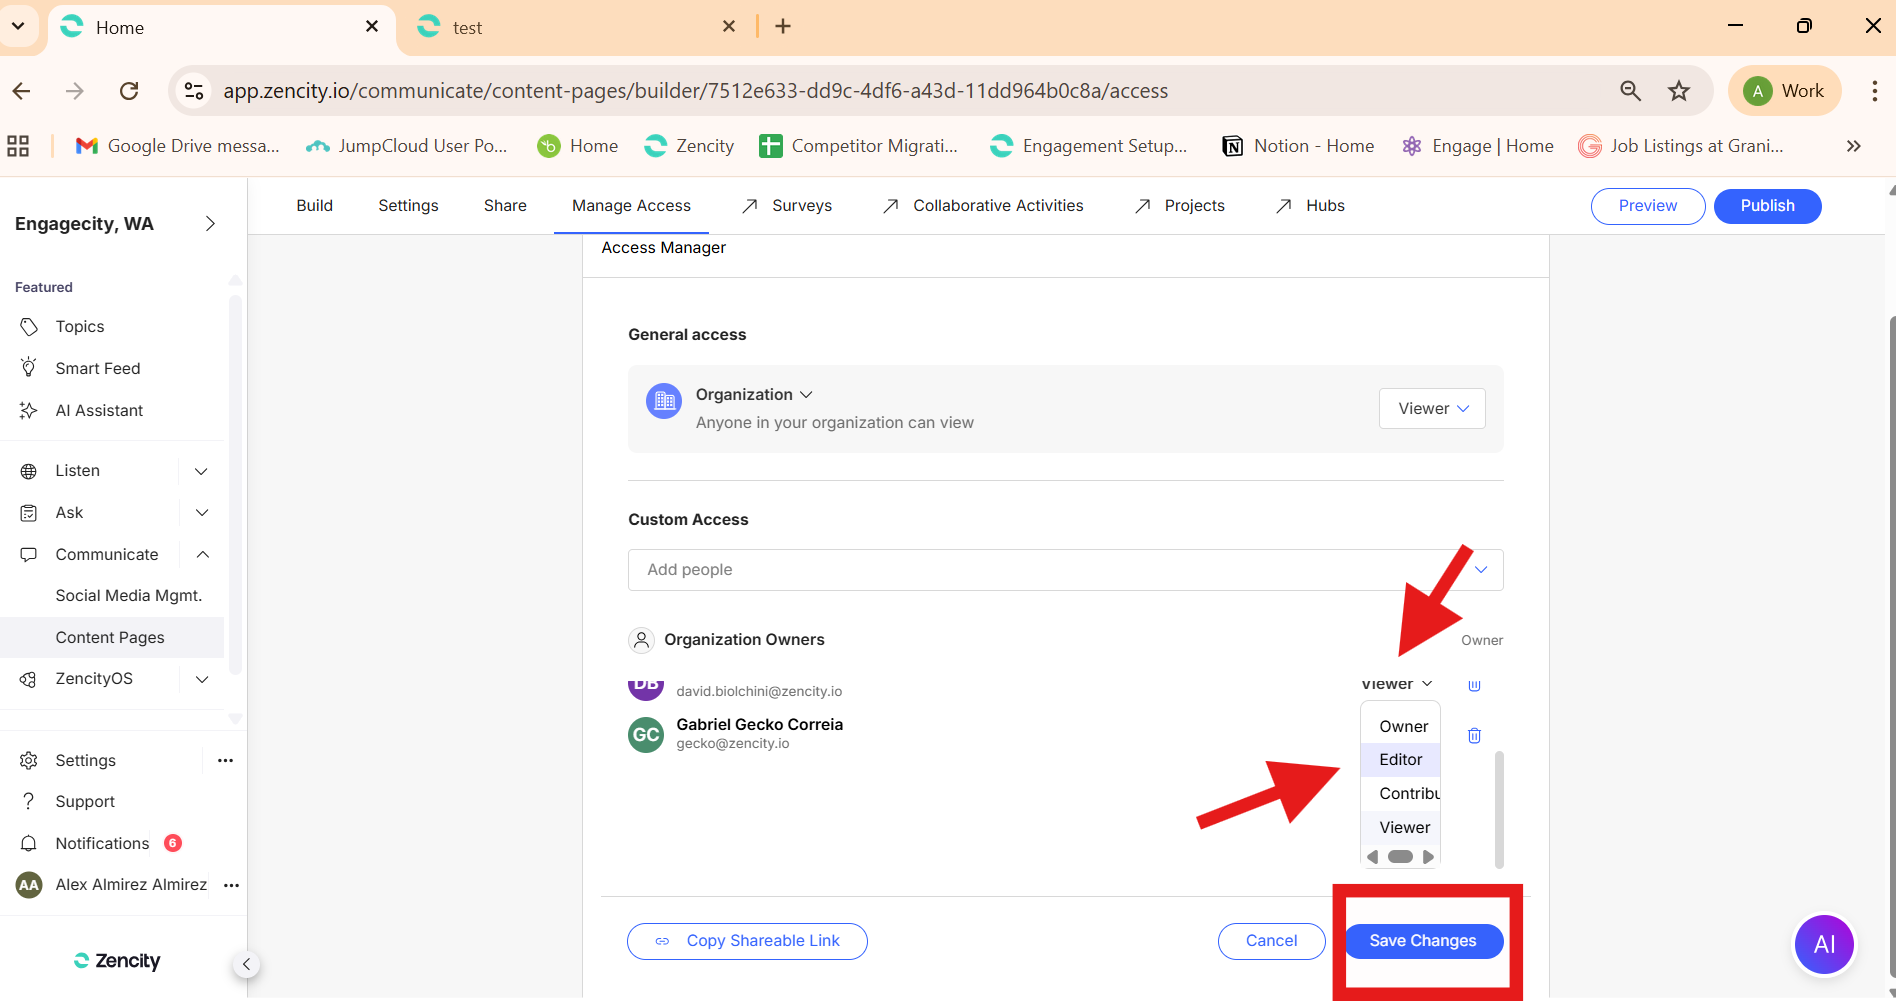
Task: Collapse the sidebar with the arrow button
Action: point(246,964)
